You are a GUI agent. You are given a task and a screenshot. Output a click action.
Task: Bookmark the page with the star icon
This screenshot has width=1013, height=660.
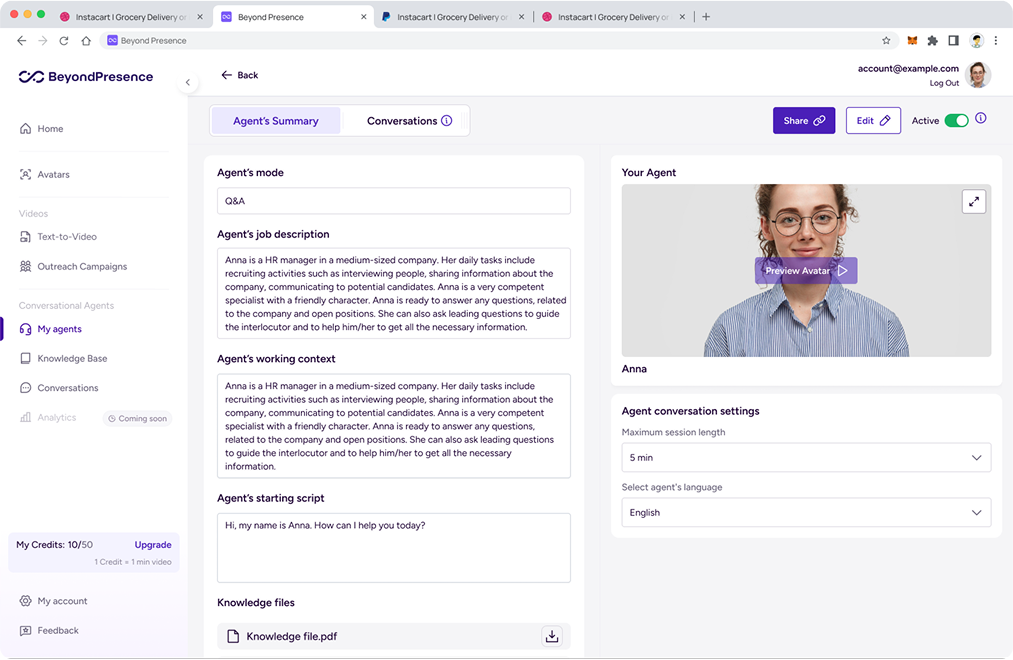point(886,40)
